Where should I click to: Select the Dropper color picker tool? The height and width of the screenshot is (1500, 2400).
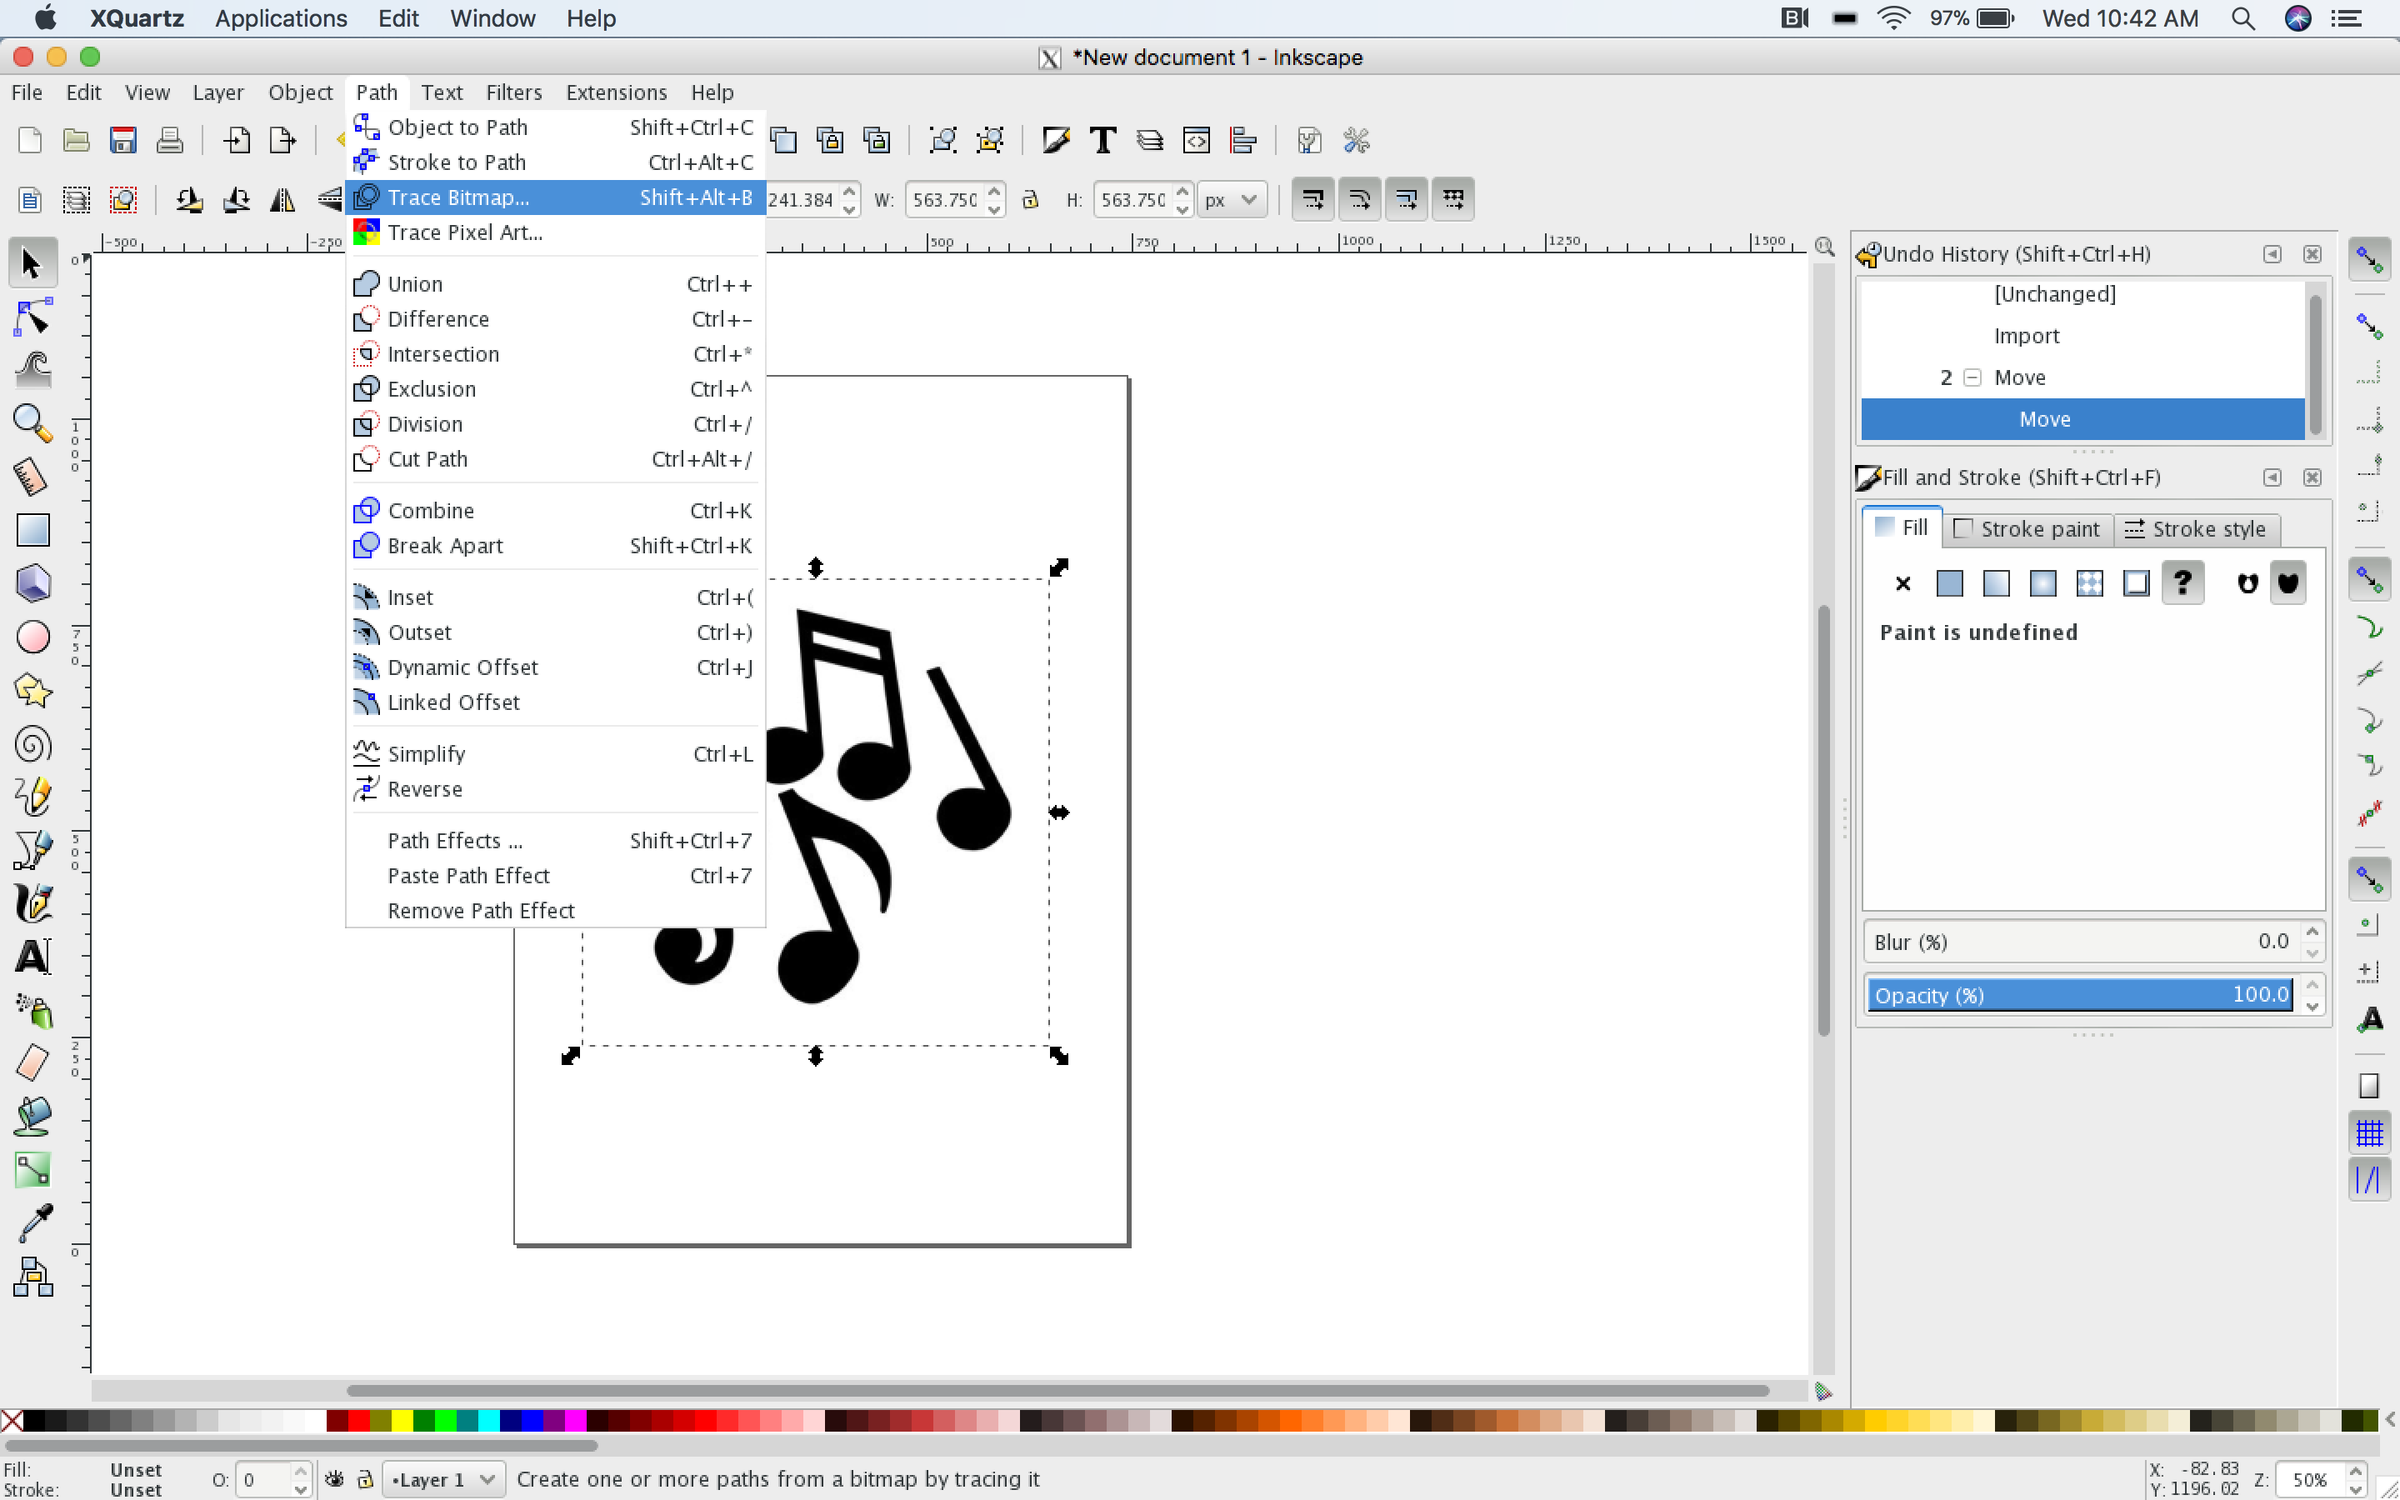click(33, 1221)
